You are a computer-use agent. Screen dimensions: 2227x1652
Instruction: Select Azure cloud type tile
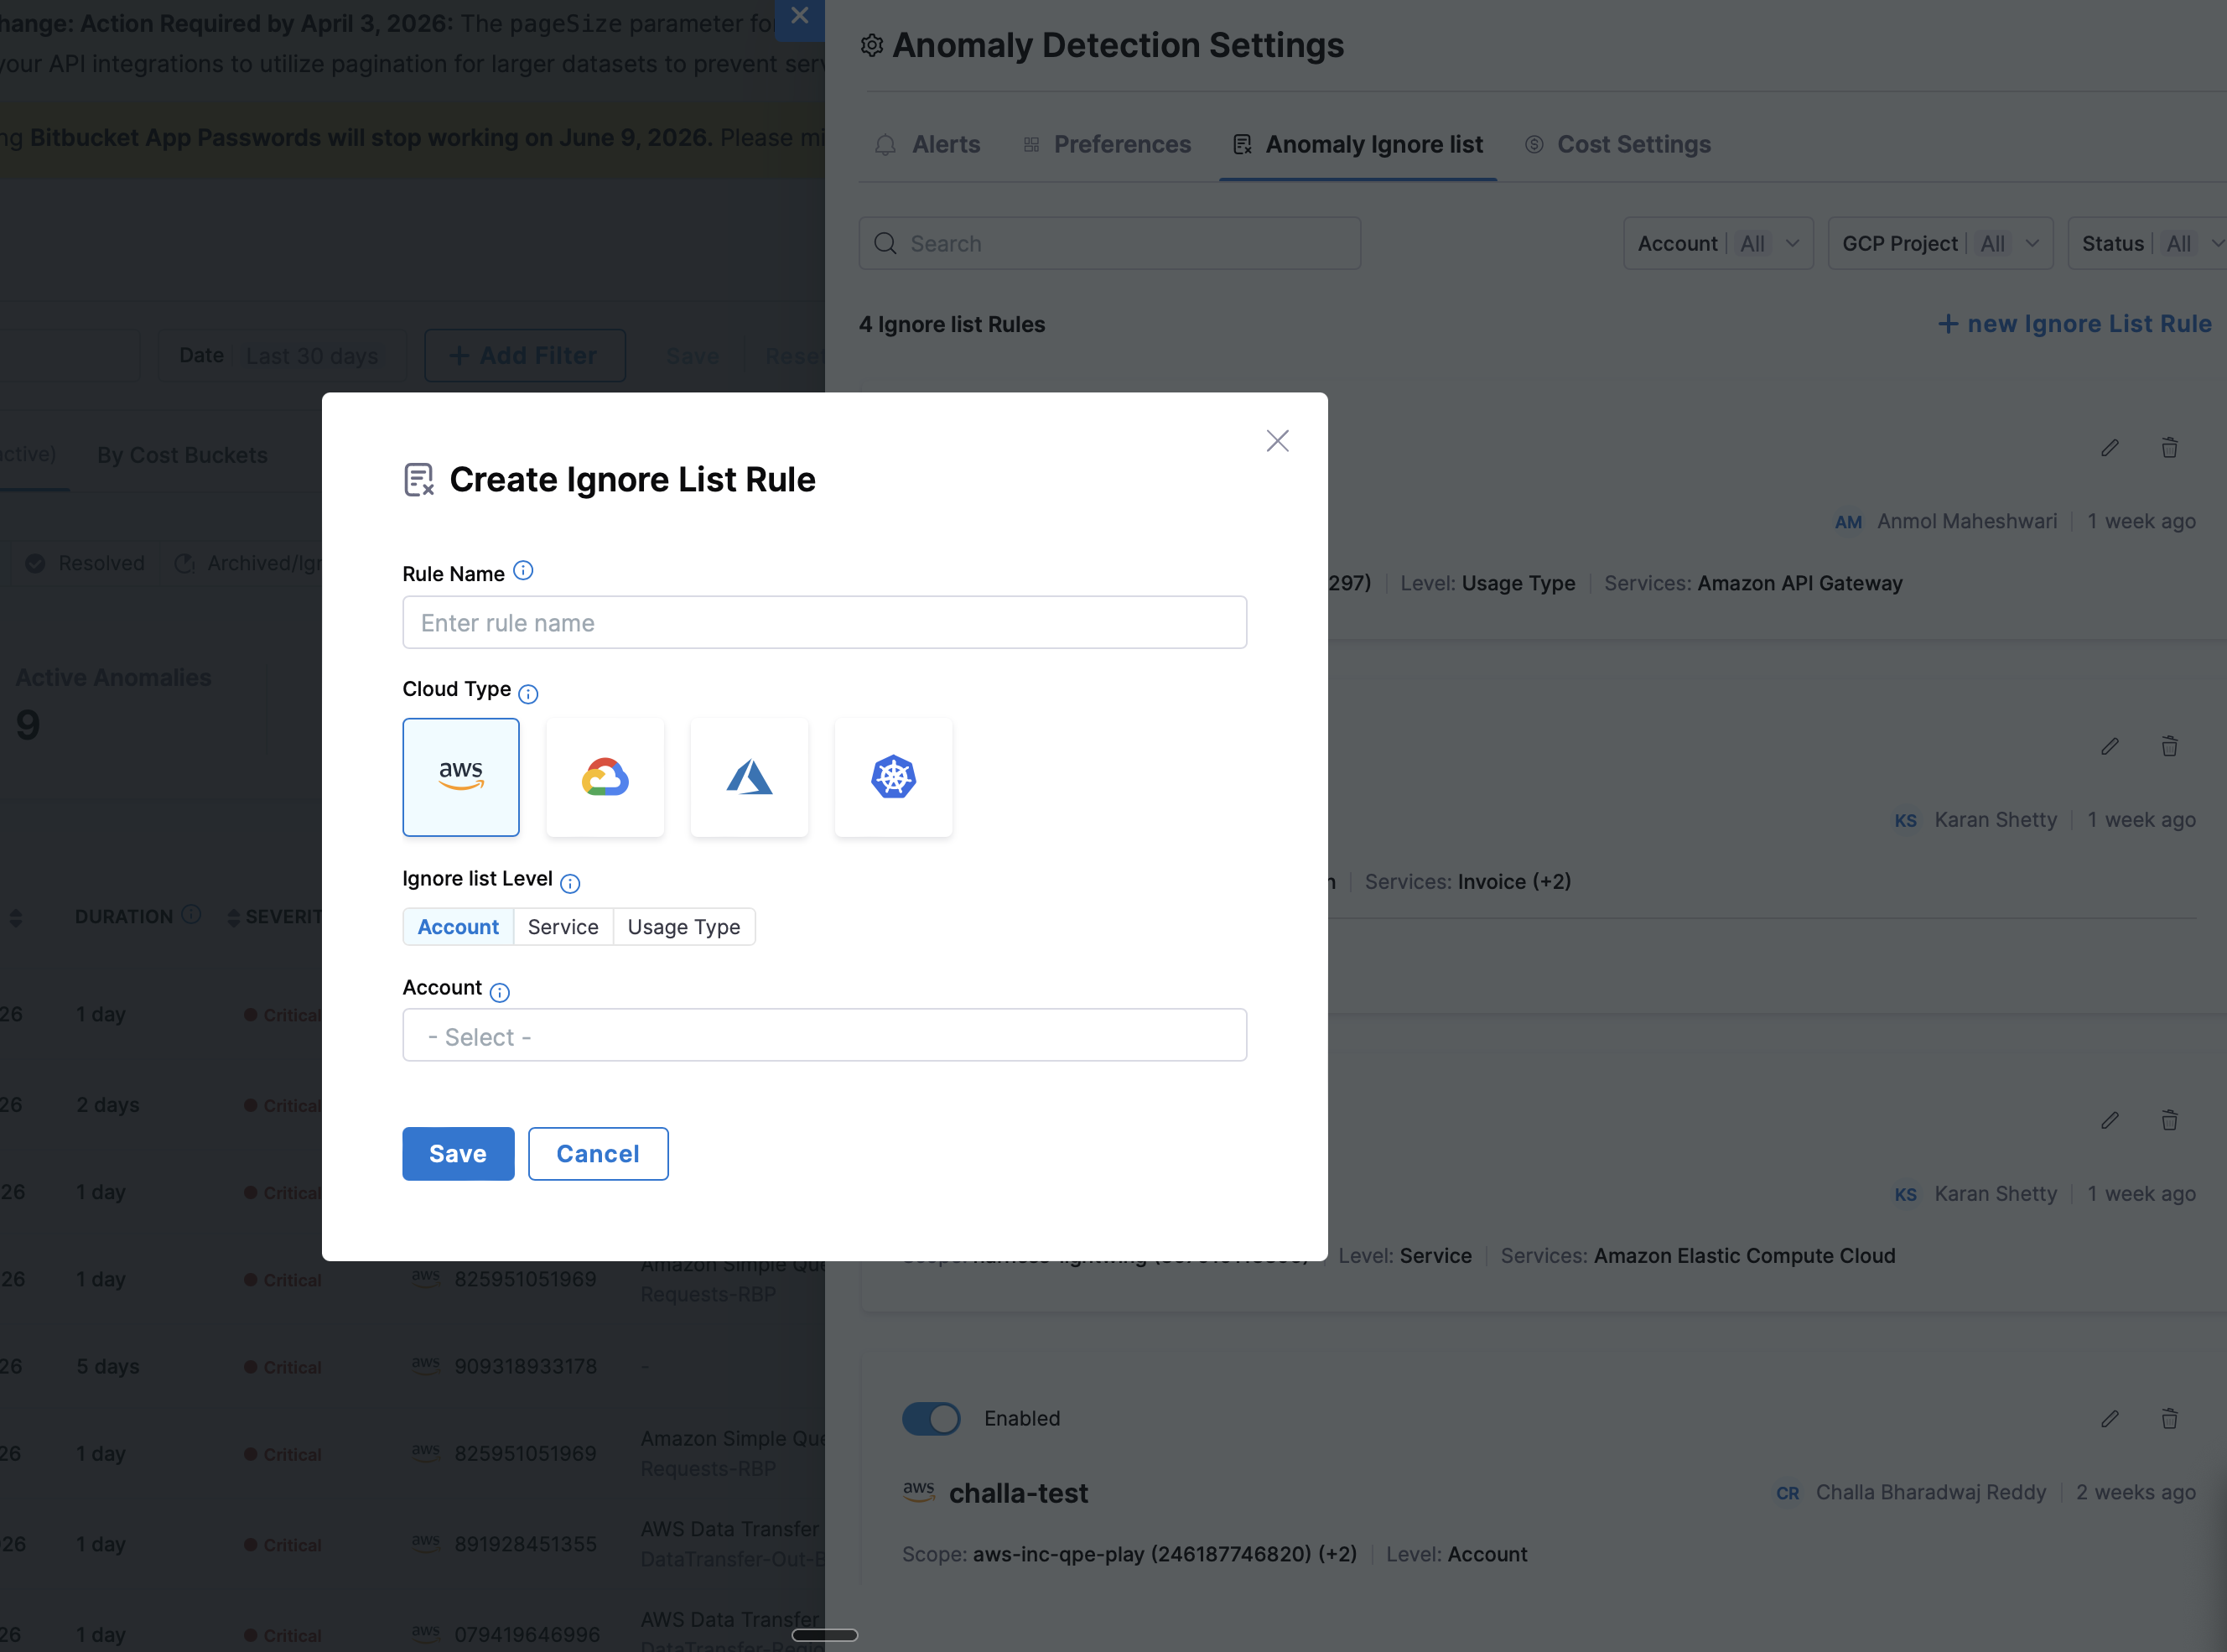[x=749, y=777]
